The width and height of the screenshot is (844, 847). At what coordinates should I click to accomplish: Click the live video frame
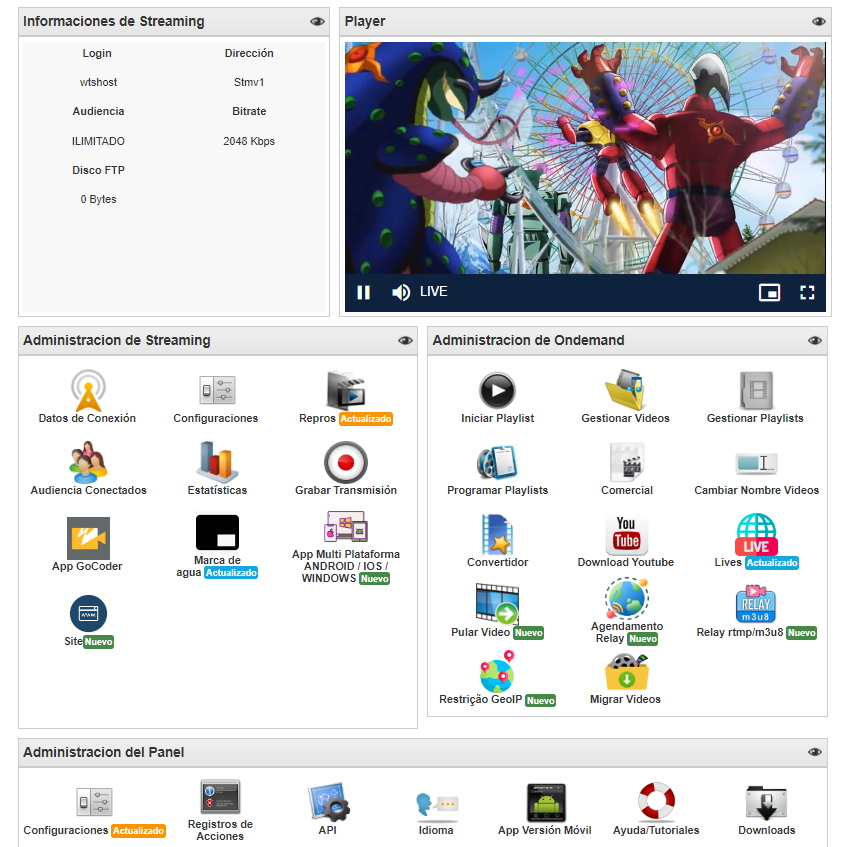point(585,158)
